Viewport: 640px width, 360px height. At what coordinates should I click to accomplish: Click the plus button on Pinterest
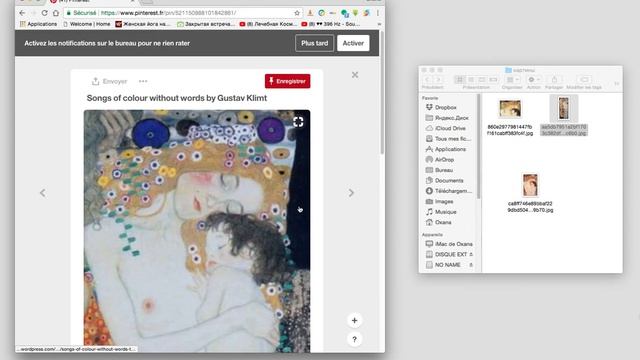pyautogui.click(x=354, y=320)
